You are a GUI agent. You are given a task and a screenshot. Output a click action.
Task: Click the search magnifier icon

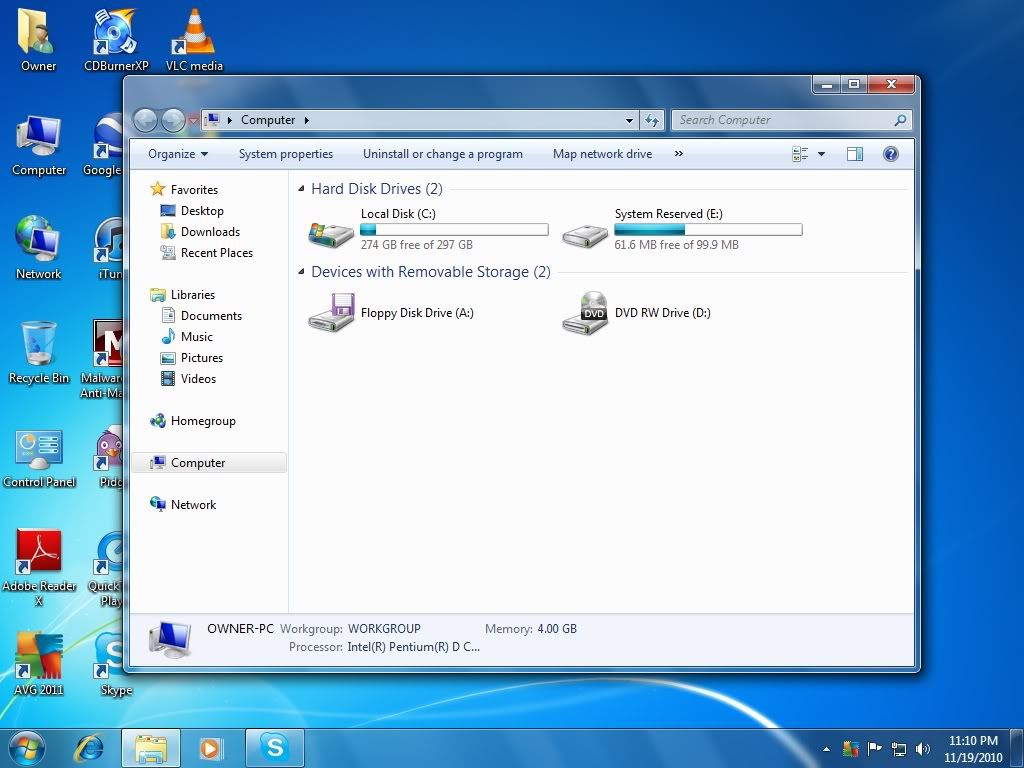[x=900, y=120]
